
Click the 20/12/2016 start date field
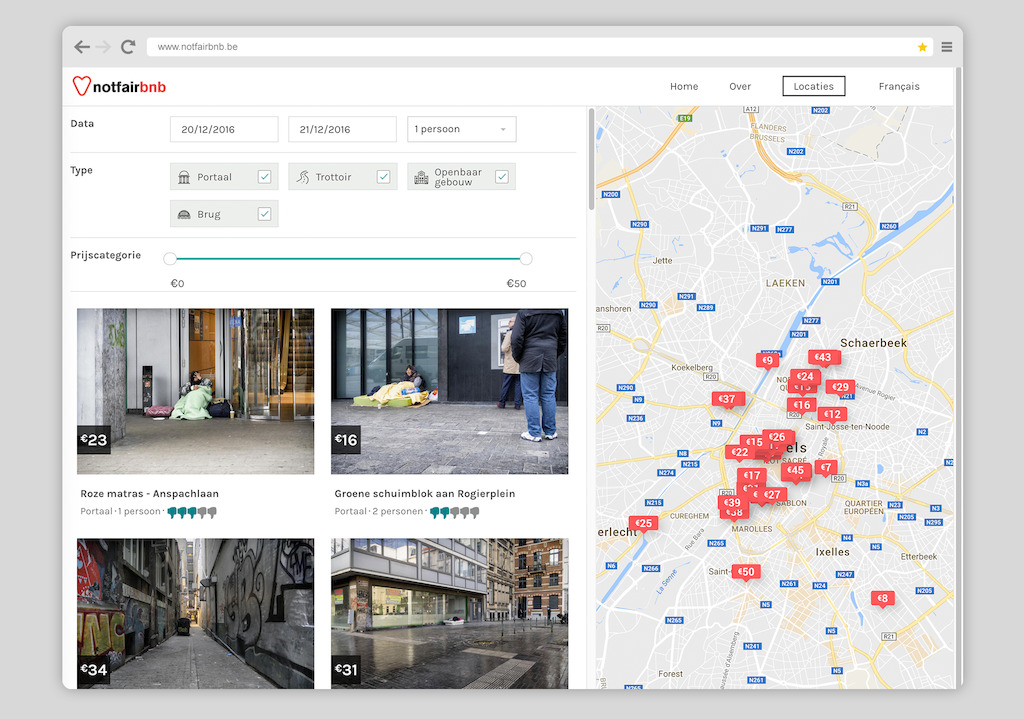tap(224, 129)
